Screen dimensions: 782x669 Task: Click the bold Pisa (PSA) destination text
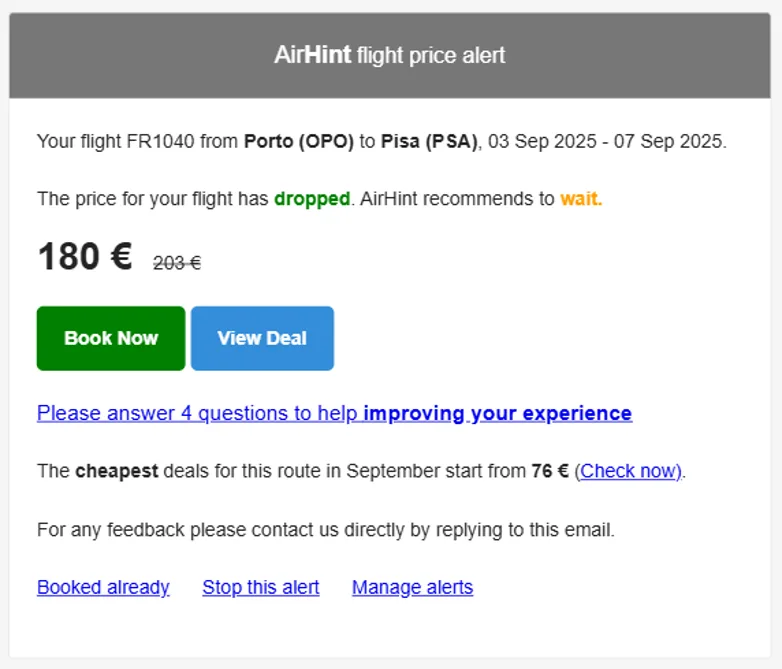click(430, 141)
